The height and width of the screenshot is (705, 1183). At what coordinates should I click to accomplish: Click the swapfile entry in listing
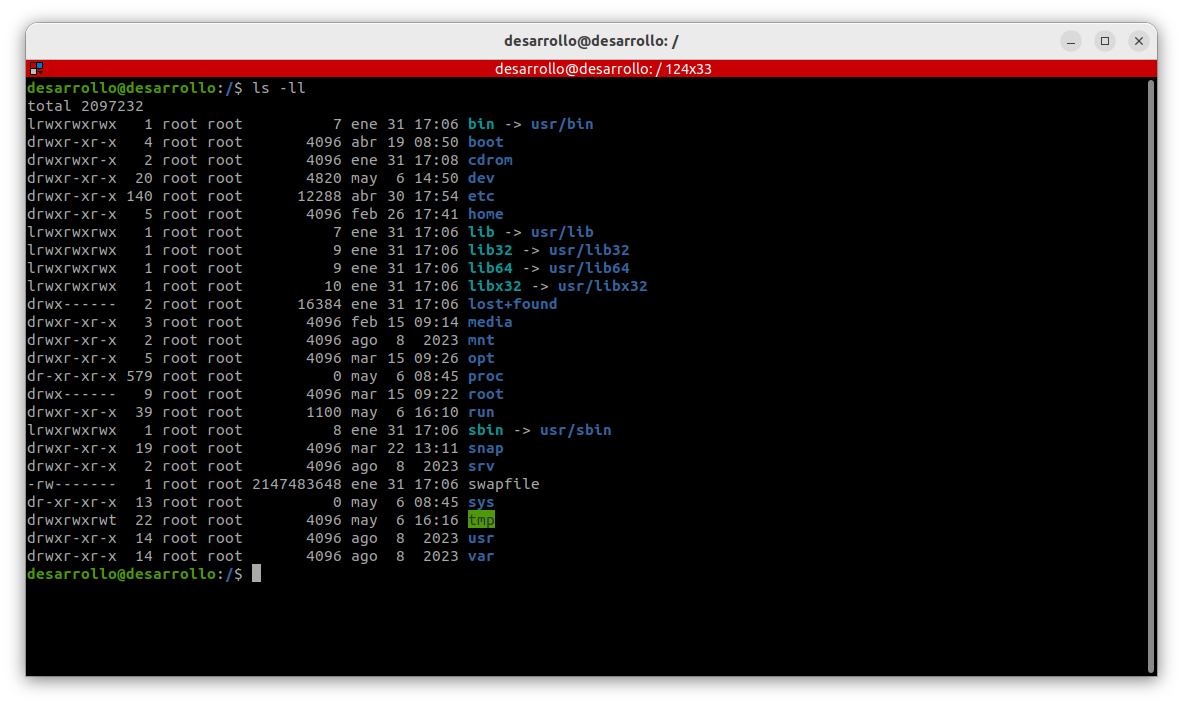(503, 484)
